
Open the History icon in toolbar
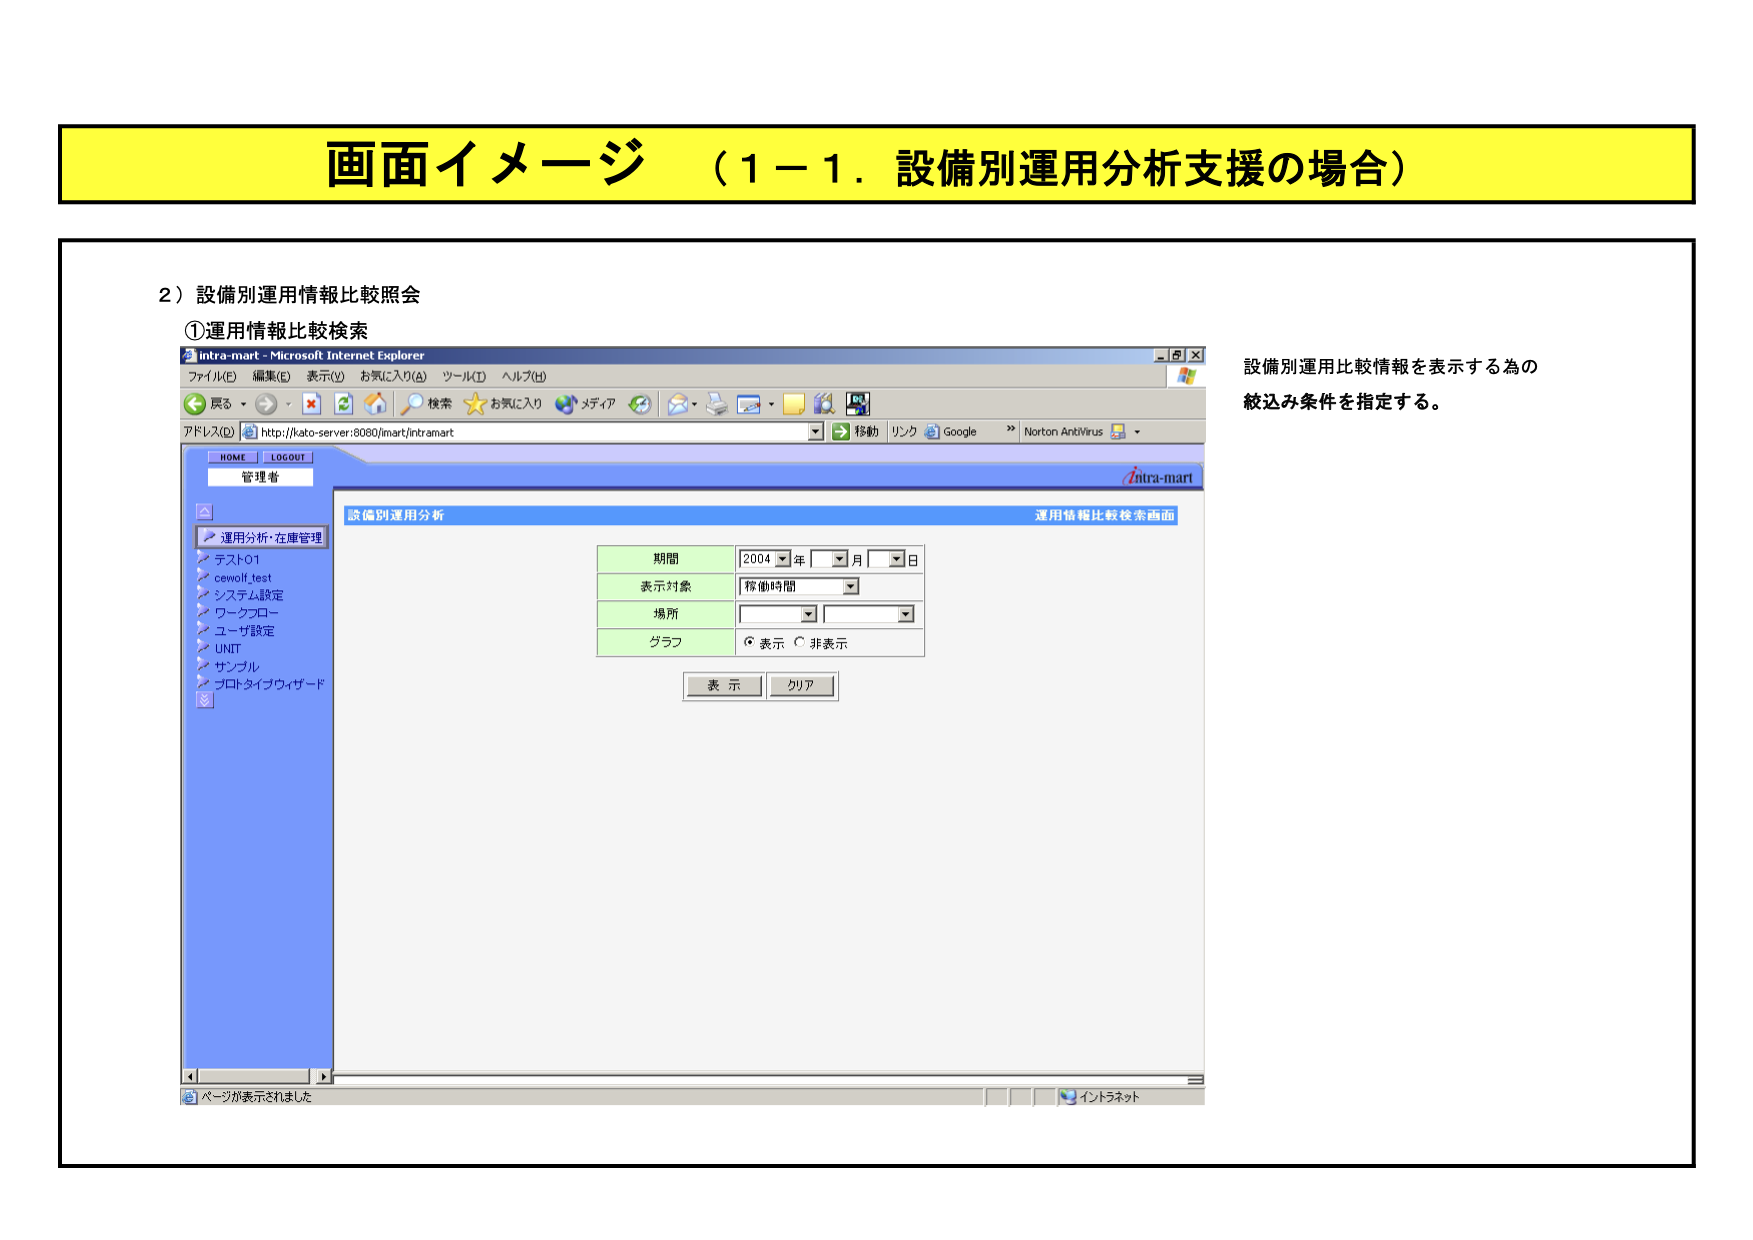[640, 404]
